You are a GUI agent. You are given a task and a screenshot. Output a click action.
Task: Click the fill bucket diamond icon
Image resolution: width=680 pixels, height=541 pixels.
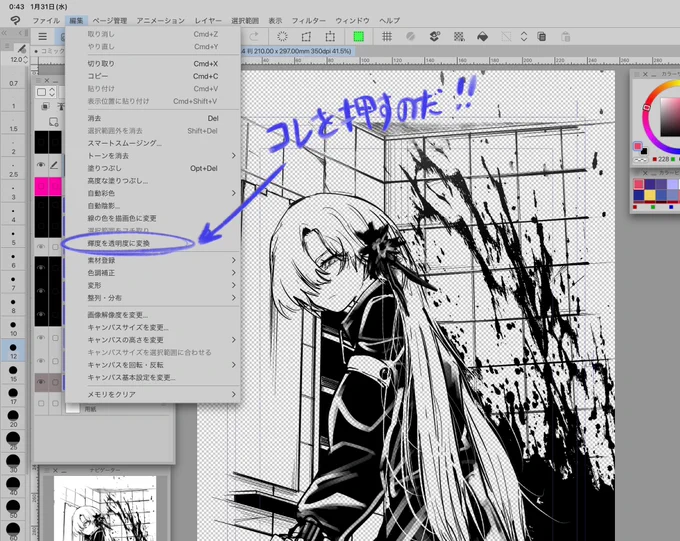tap(482, 37)
